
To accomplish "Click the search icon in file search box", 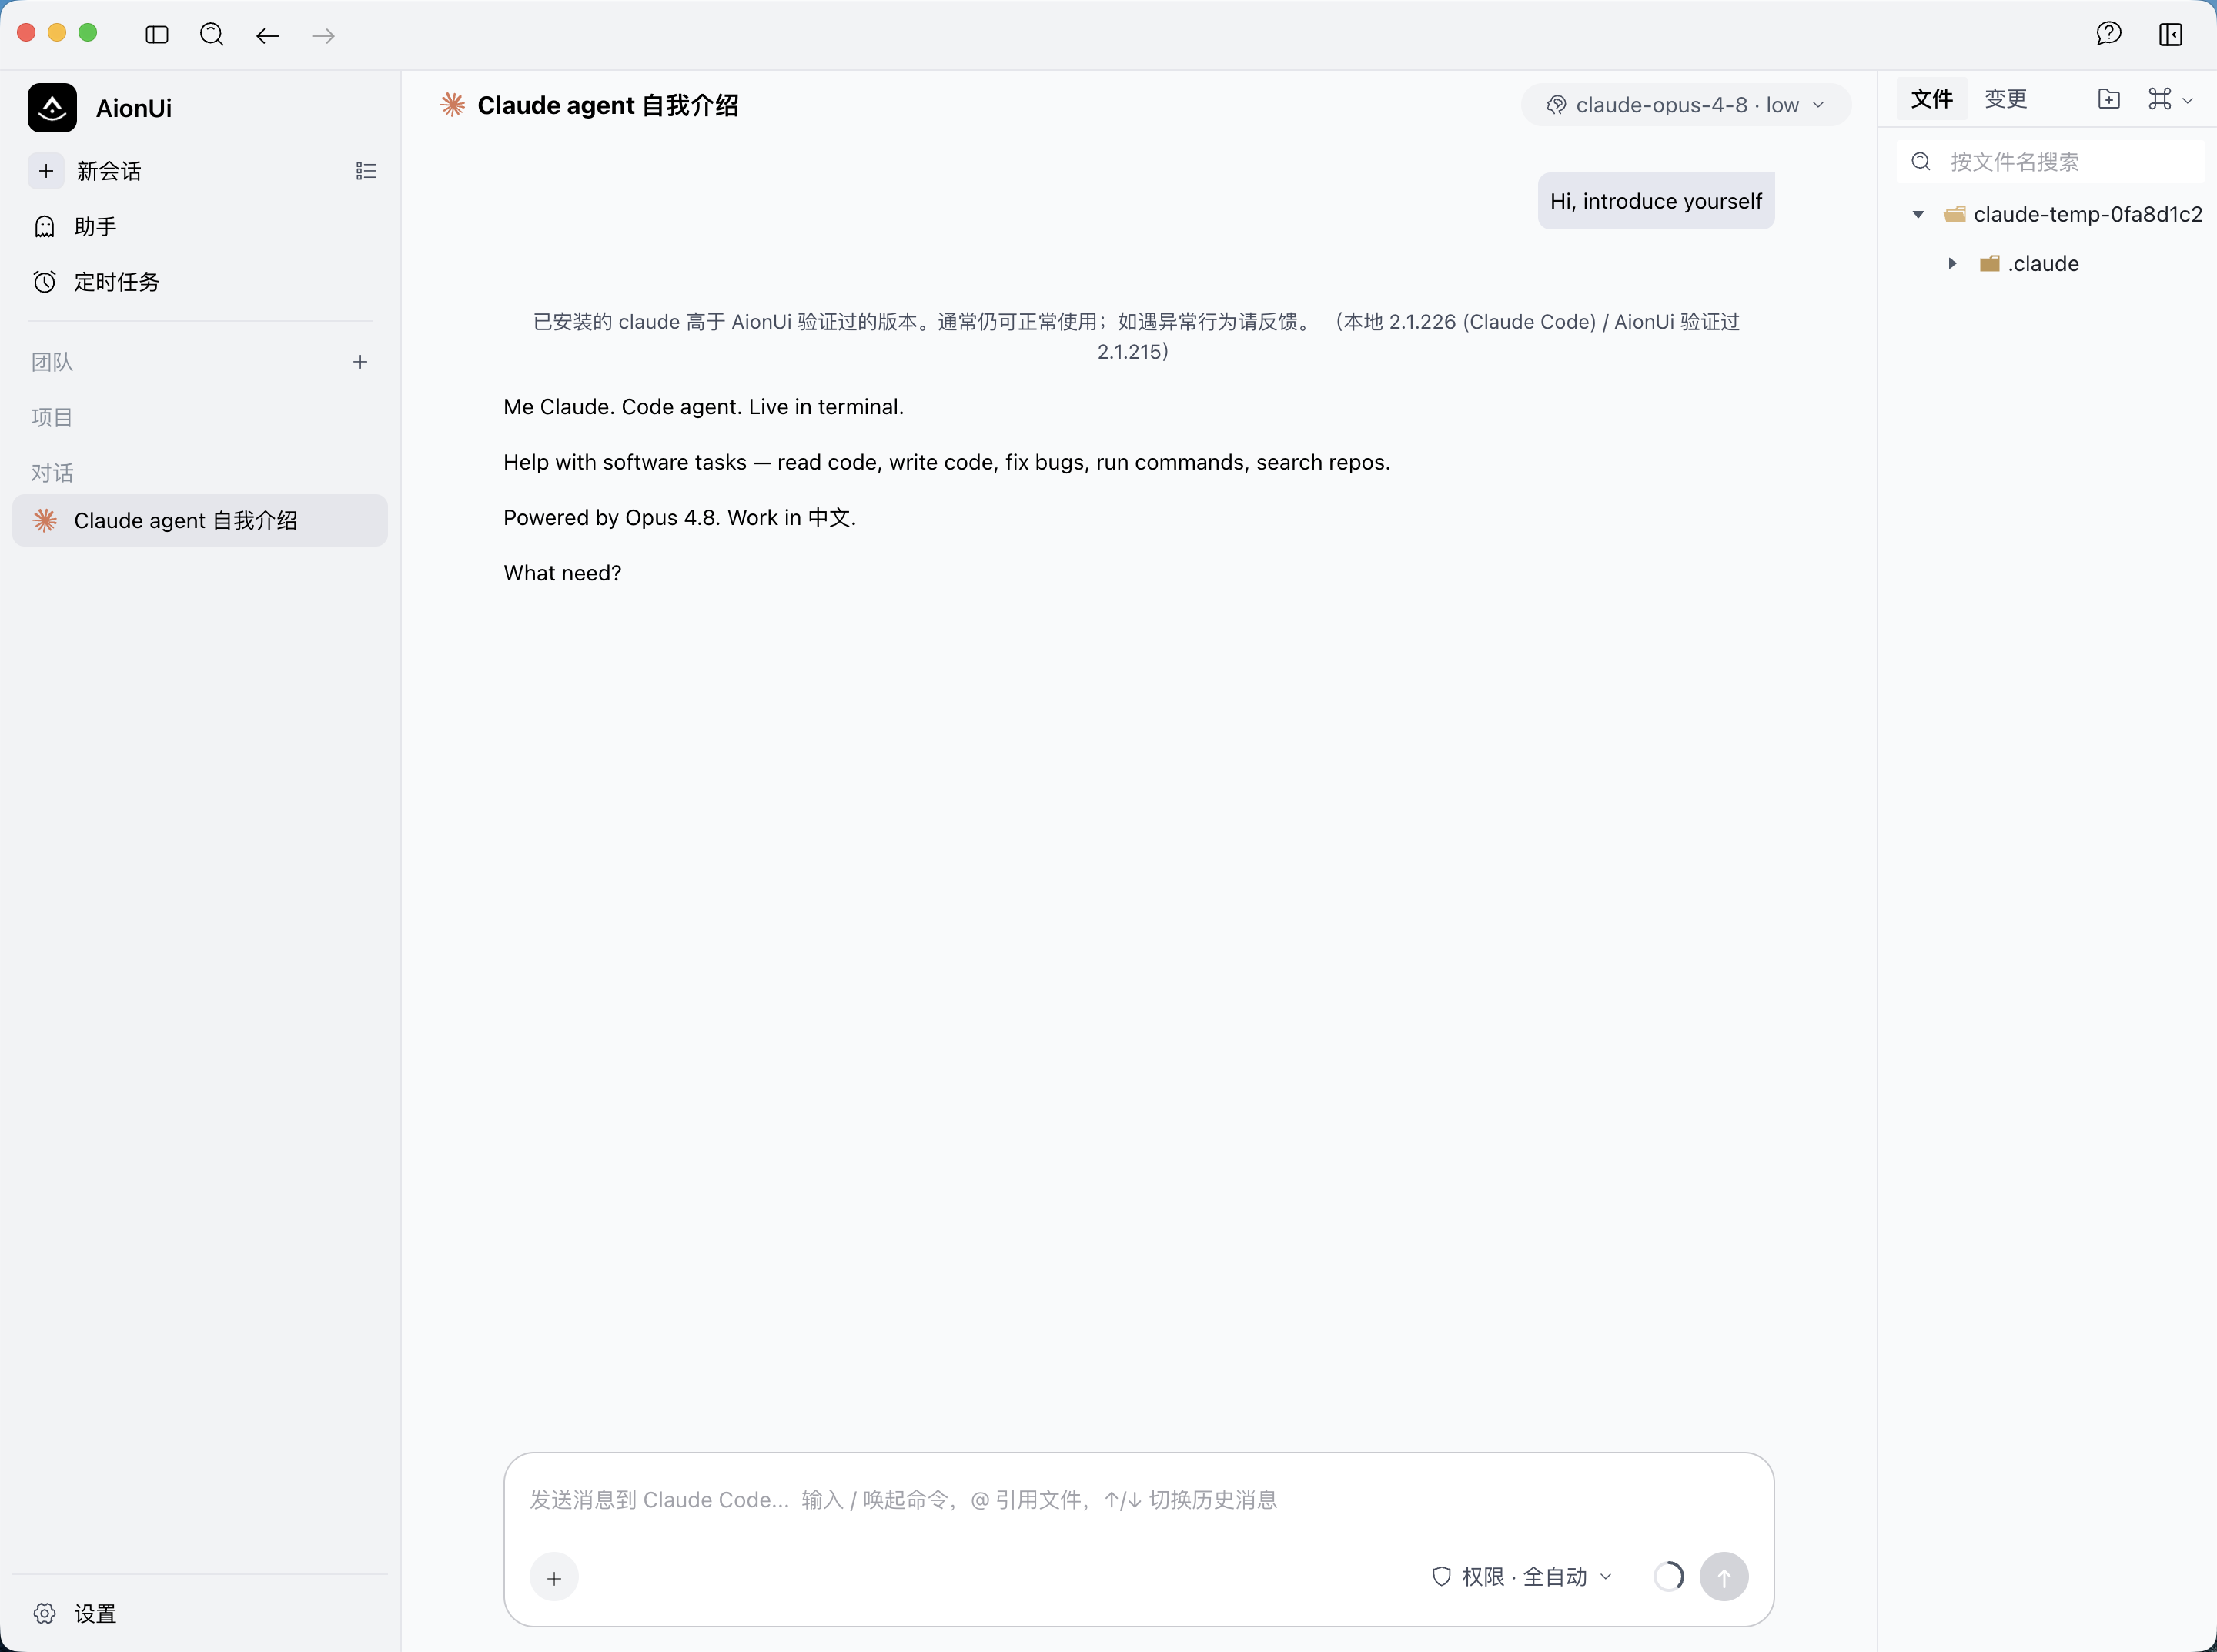I will coord(1921,162).
